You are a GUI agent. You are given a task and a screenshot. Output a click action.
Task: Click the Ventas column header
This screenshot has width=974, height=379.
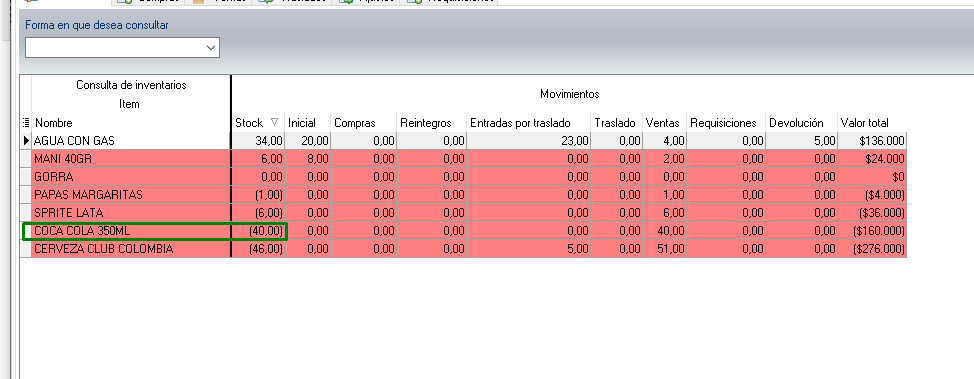coord(664,123)
